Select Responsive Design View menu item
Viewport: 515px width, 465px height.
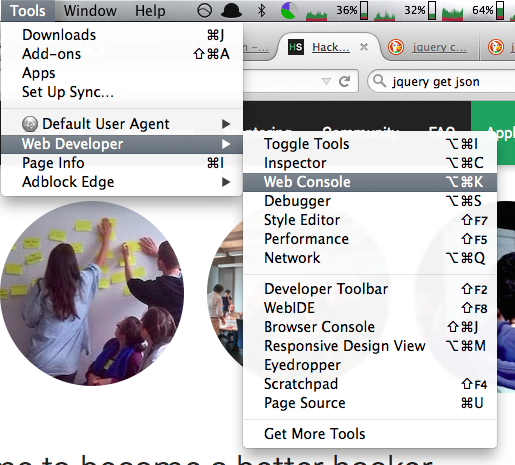(x=370, y=346)
